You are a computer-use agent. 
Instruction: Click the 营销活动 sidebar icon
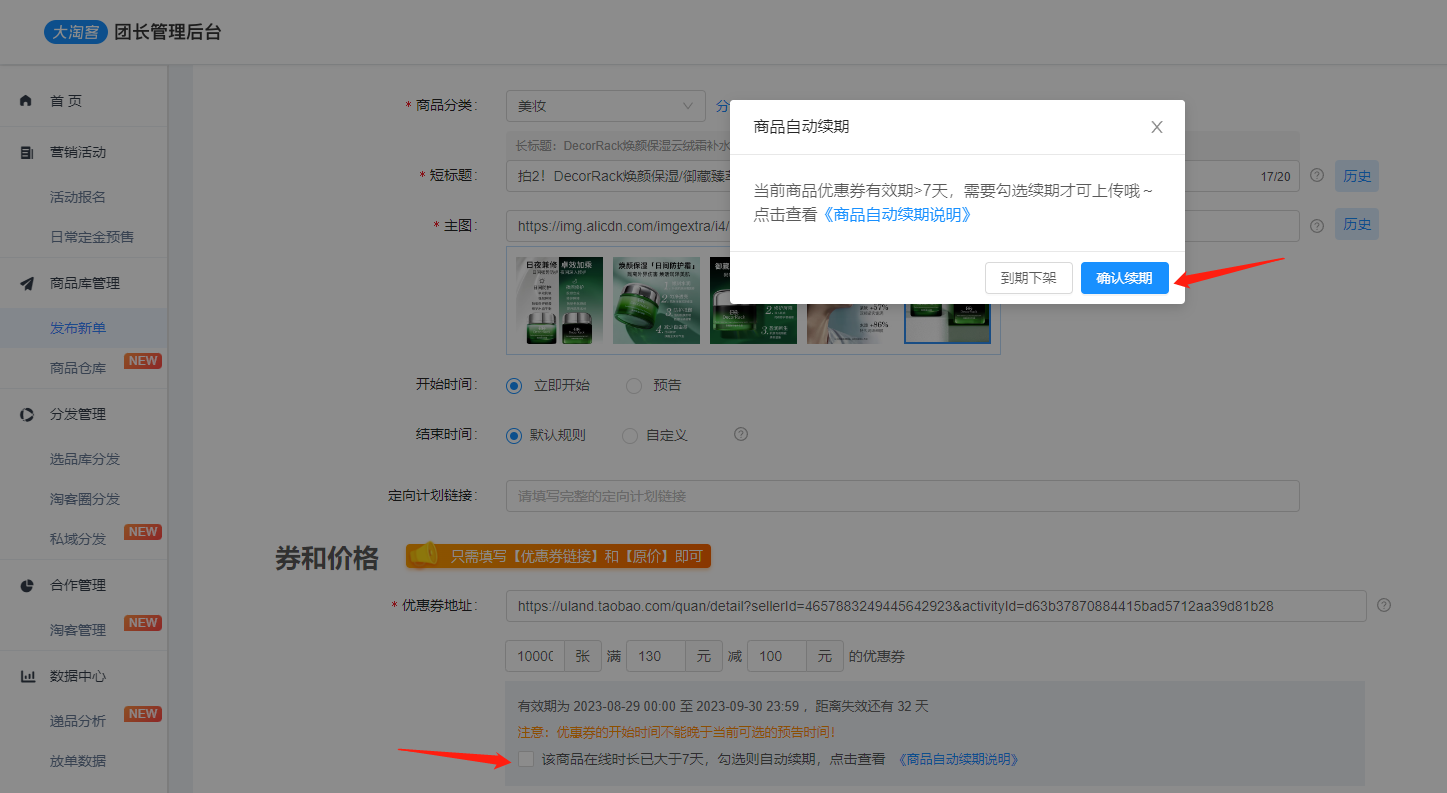click(27, 153)
